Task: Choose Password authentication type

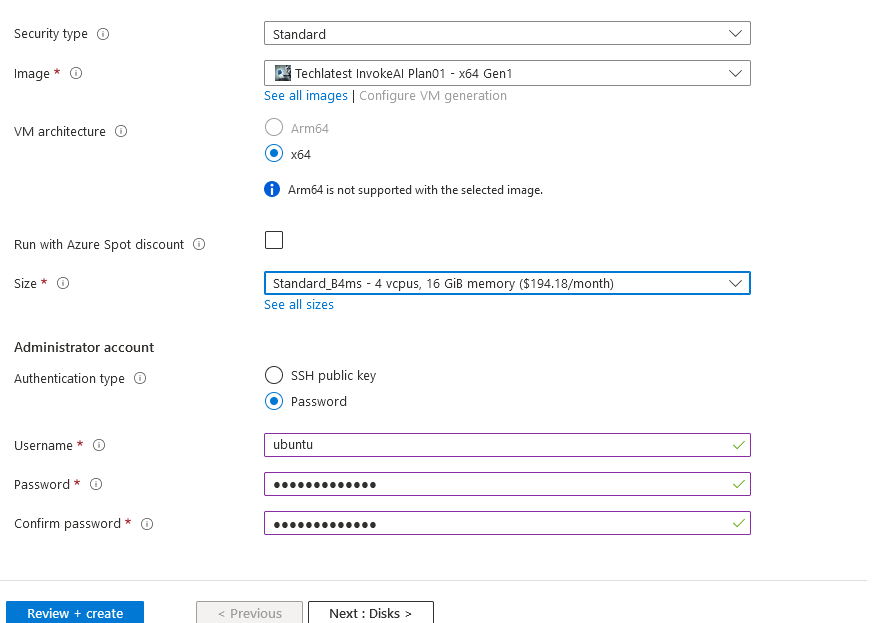Action: (x=274, y=401)
